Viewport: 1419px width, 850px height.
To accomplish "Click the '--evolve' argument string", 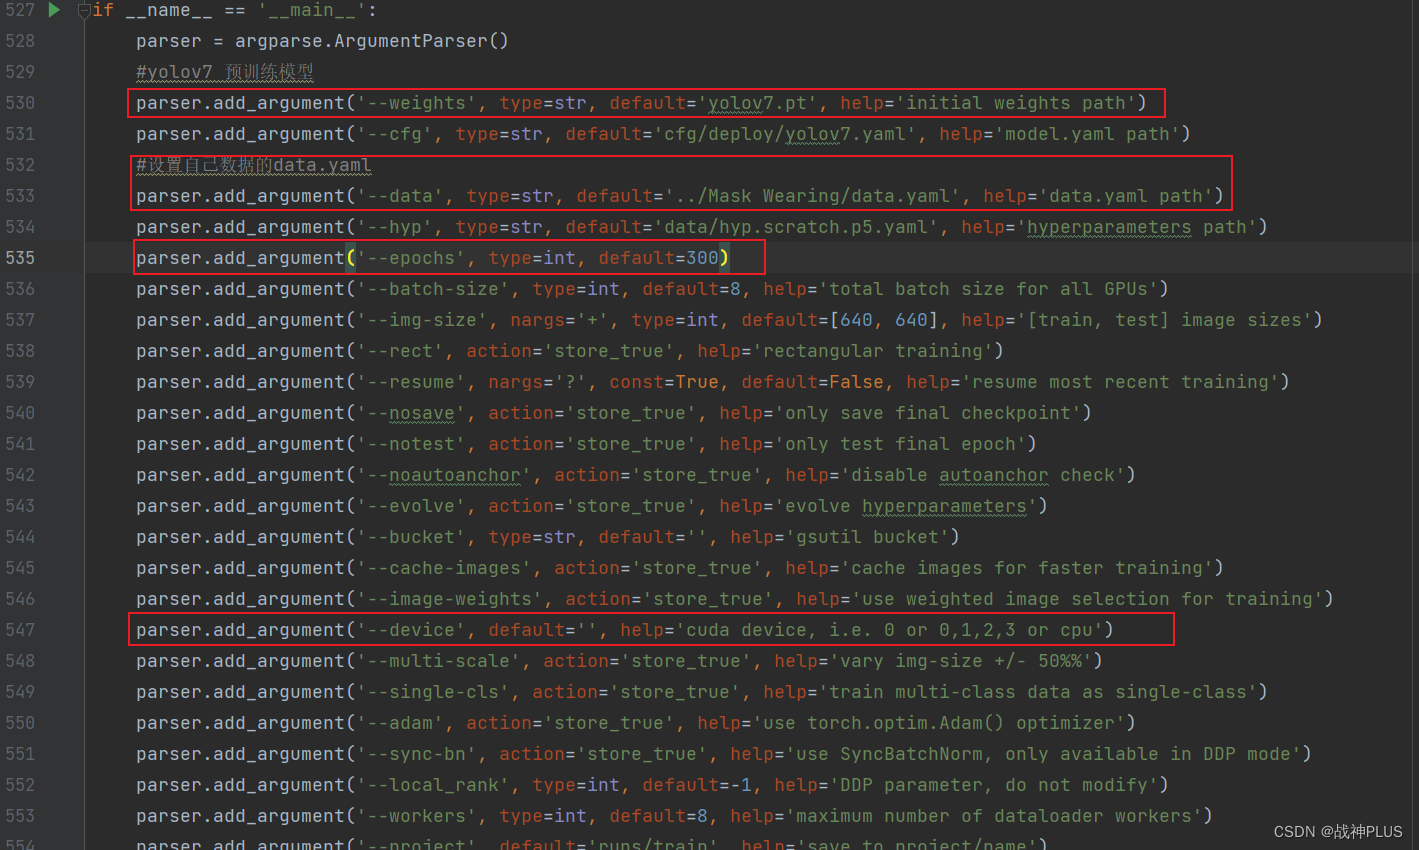I will [411, 506].
